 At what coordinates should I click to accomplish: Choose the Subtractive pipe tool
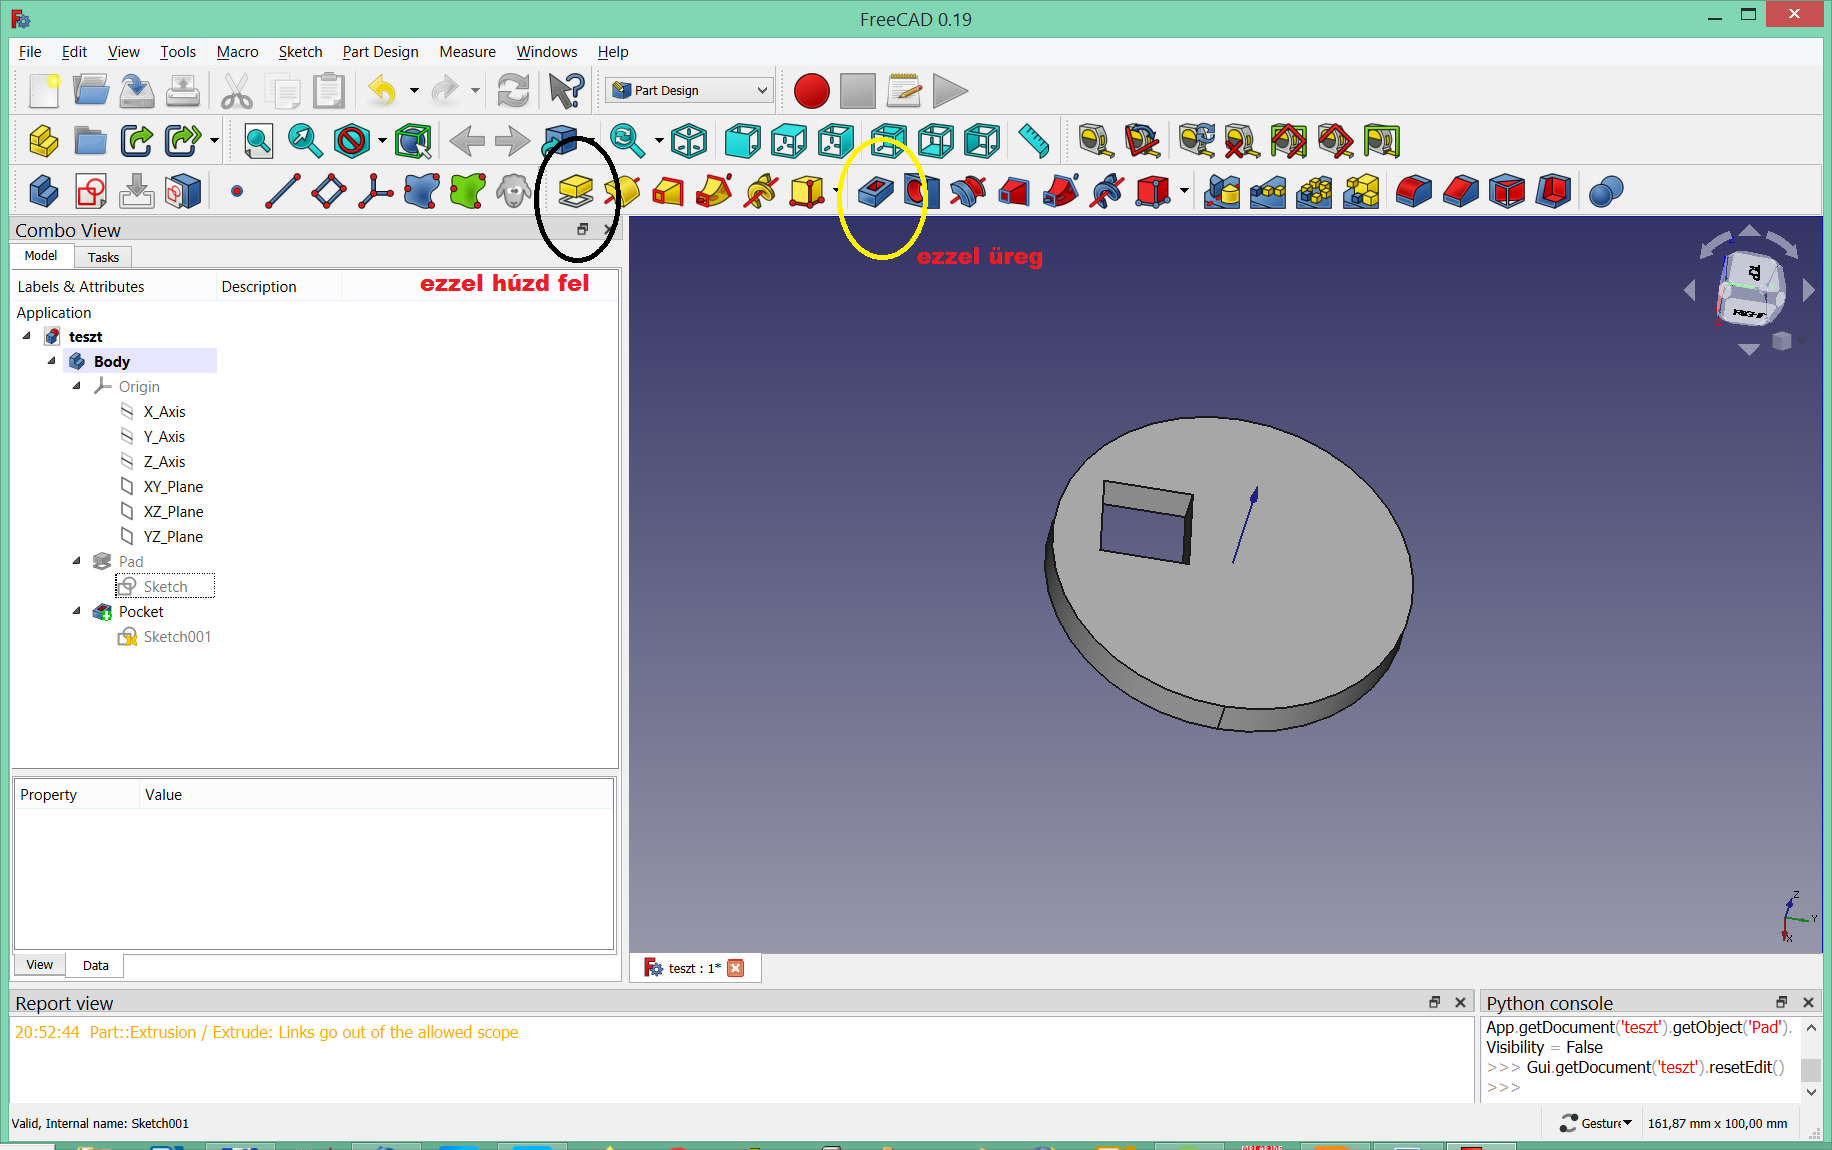(1061, 191)
